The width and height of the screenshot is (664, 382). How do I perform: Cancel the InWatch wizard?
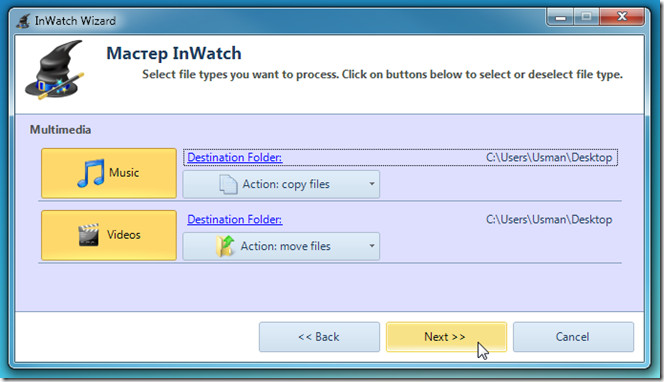click(x=573, y=337)
